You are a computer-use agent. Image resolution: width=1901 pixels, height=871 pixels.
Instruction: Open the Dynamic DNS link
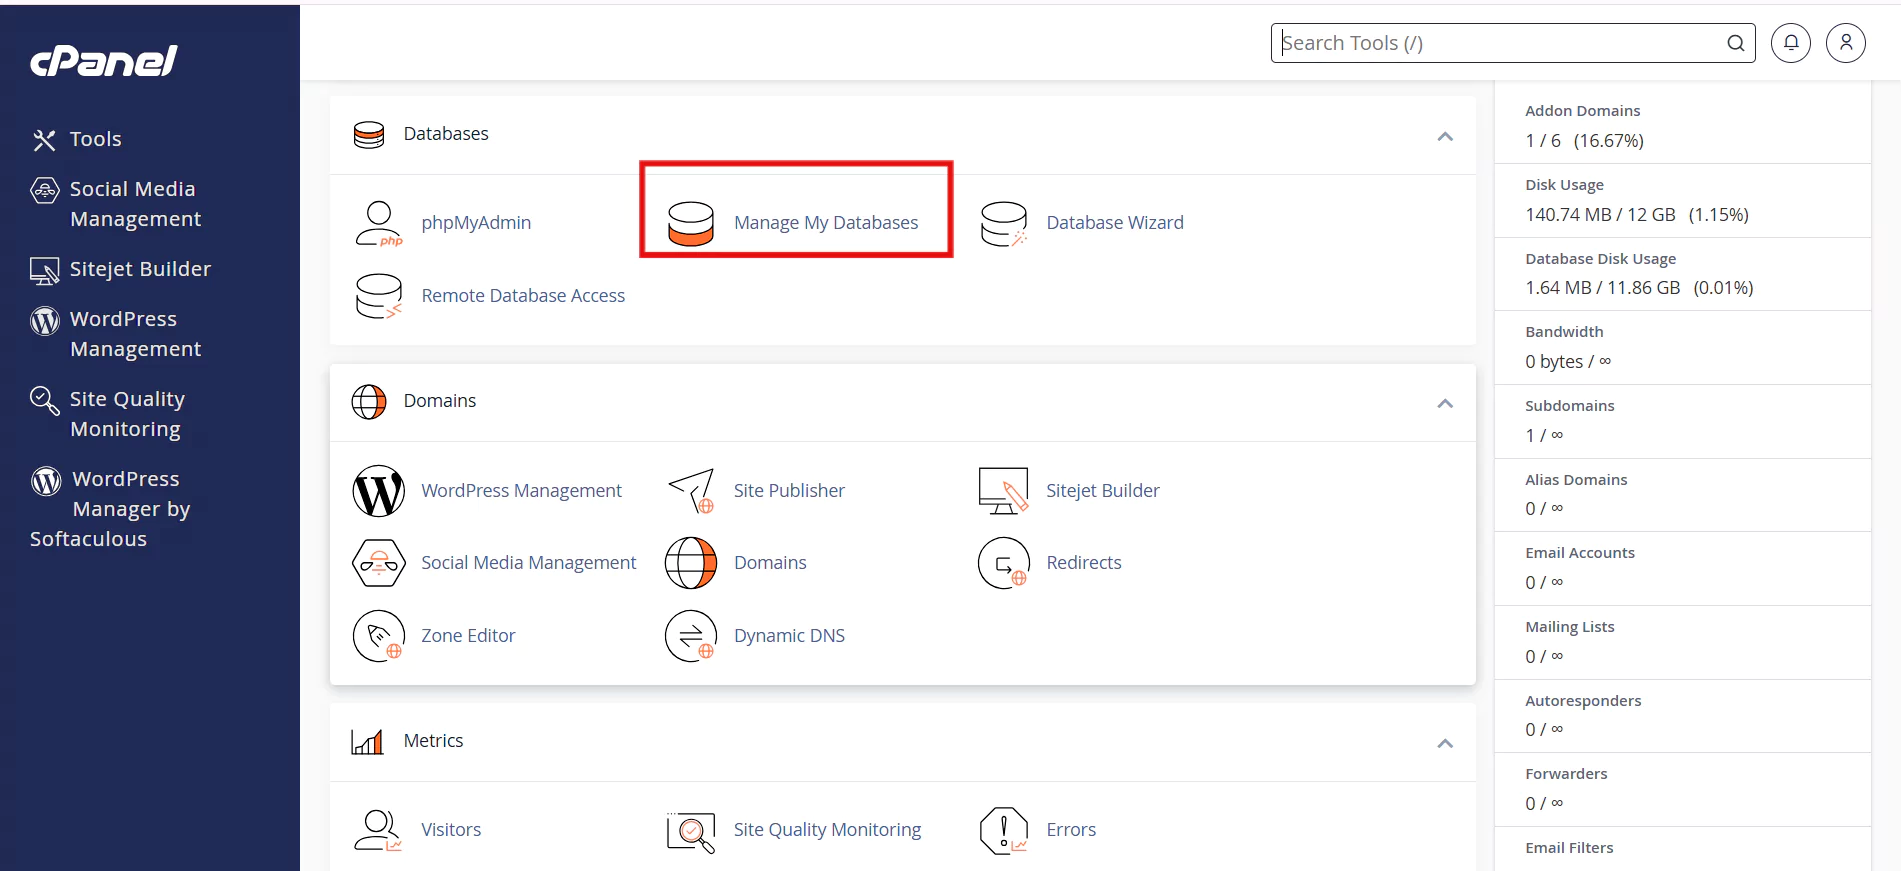(789, 635)
